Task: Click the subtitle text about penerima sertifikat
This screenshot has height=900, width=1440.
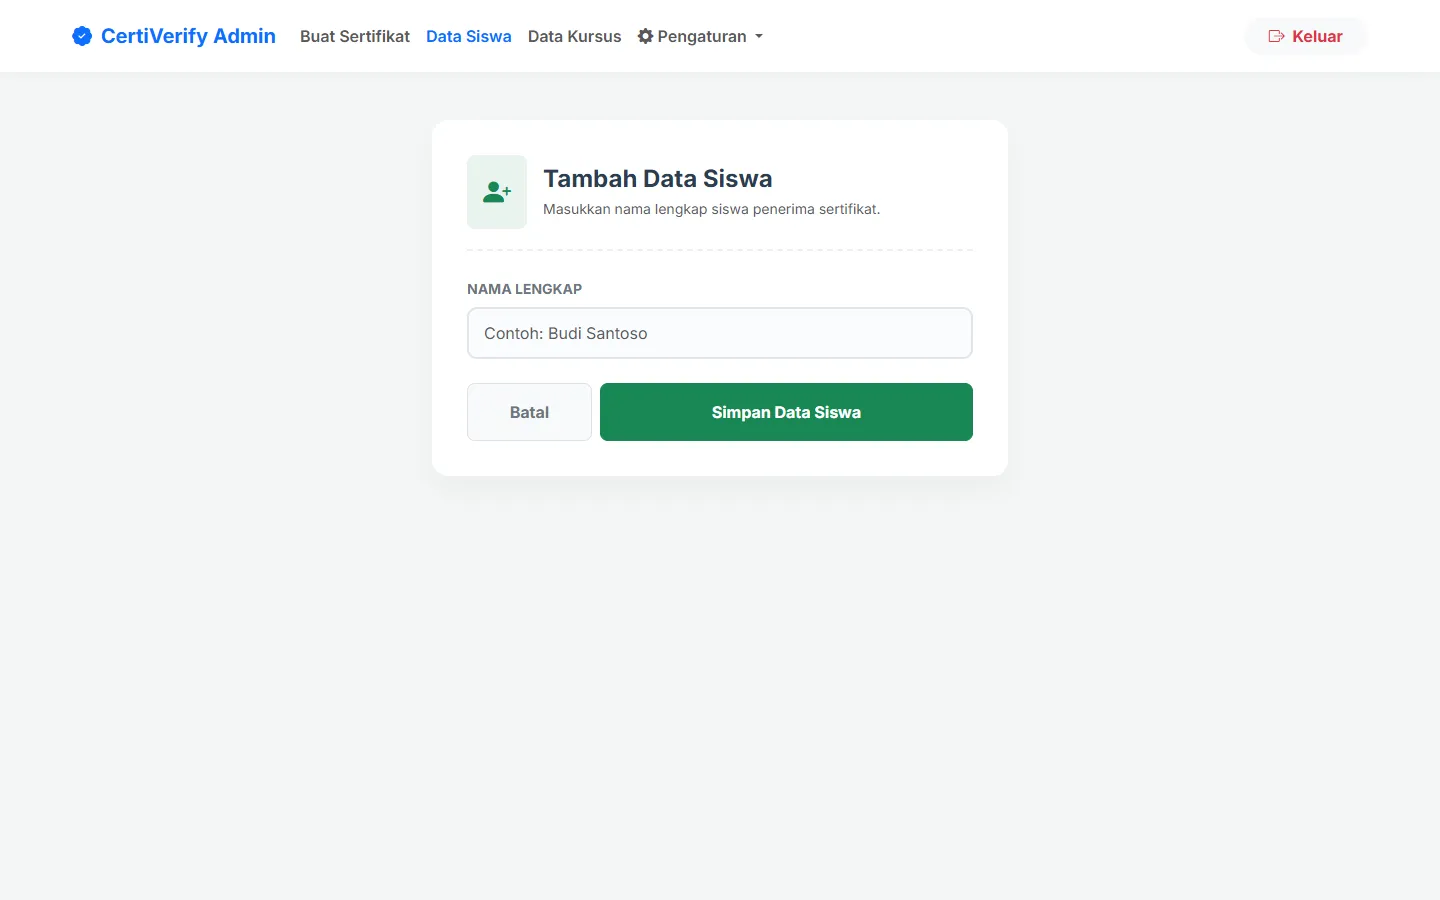Action: click(x=711, y=209)
